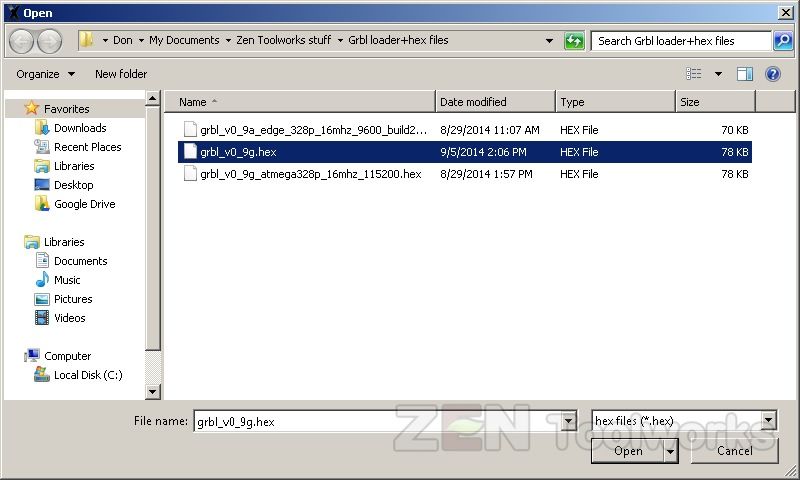Image resolution: width=800 pixels, height=480 pixels.
Task: Open the Help question mark icon
Action: coord(772,74)
